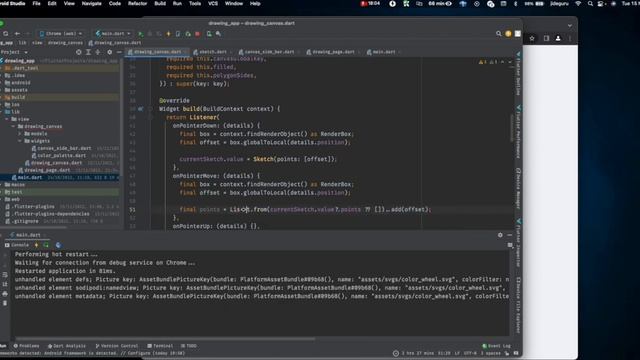Select color_palette.dart in project tree

point(61,156)
